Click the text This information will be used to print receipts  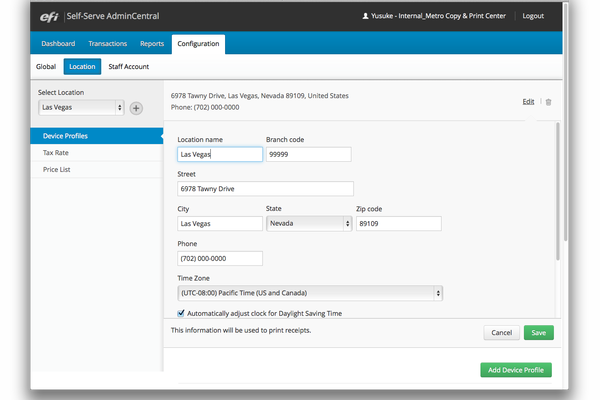coord(241,330)
